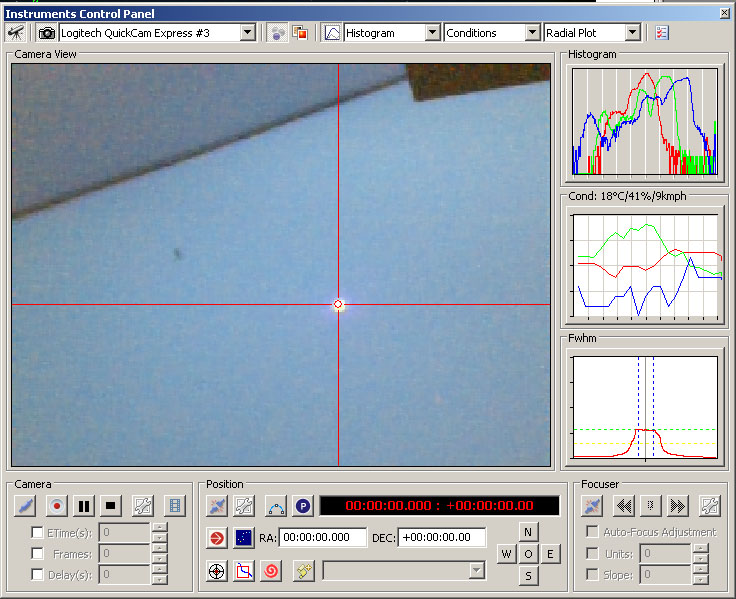Click the blue P park button
Viewport: 736px width, 599px height.
click(x=302, y=506)
